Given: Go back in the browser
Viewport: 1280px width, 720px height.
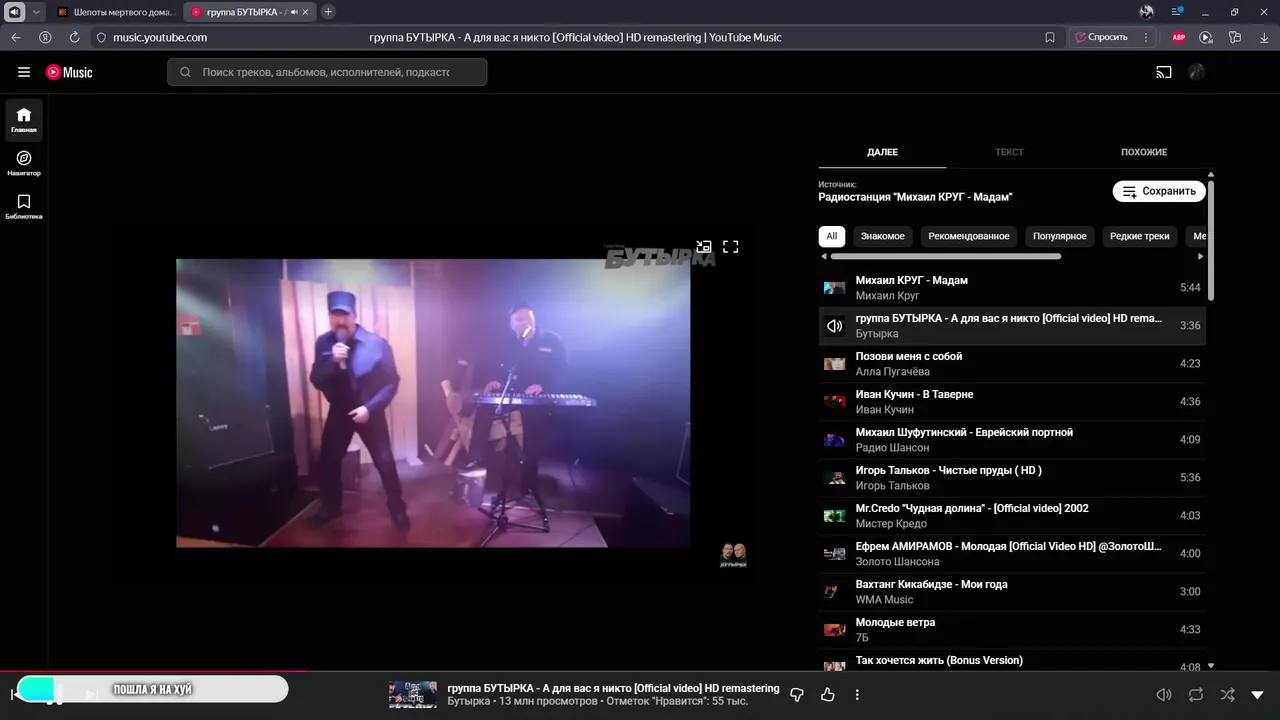Looking at the screenshot, I should click(x=16, y=37).
